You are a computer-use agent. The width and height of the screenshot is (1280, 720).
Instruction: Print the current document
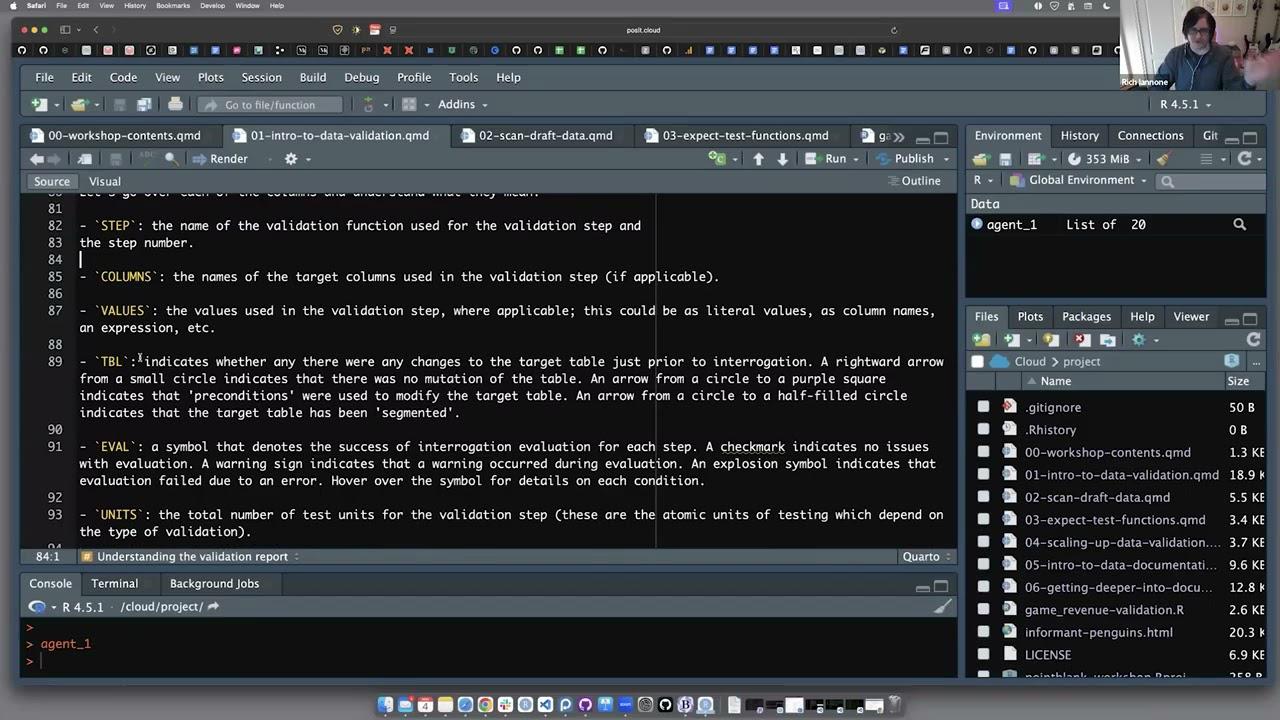coord(175,104)
